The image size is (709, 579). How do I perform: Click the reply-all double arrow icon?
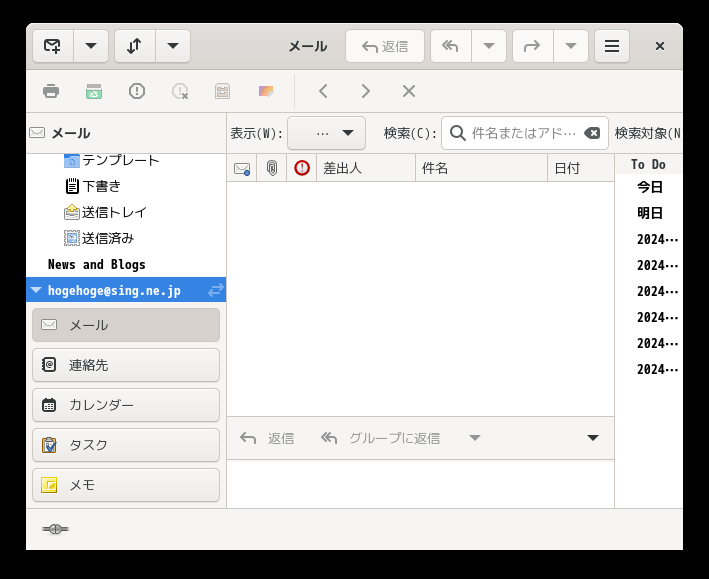point(451,46)
